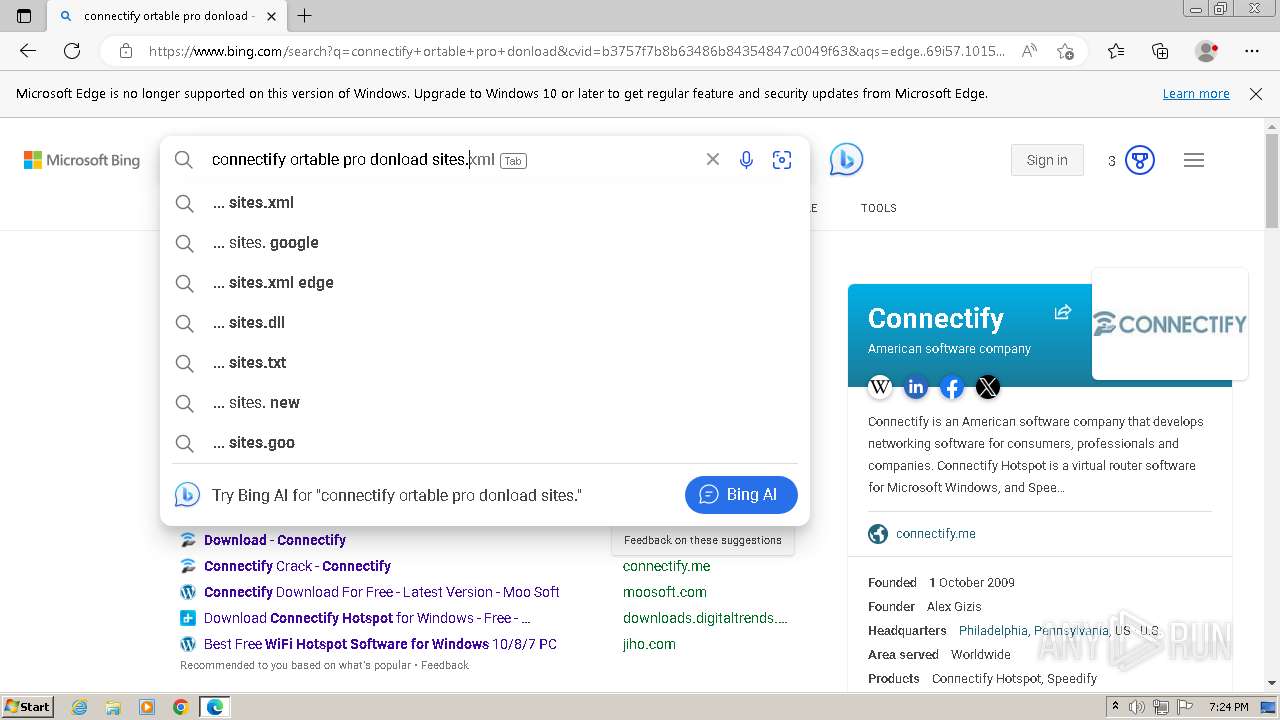Open 'Download - Connectify' result
The image size is (1280, 720).
pos(275,540)
